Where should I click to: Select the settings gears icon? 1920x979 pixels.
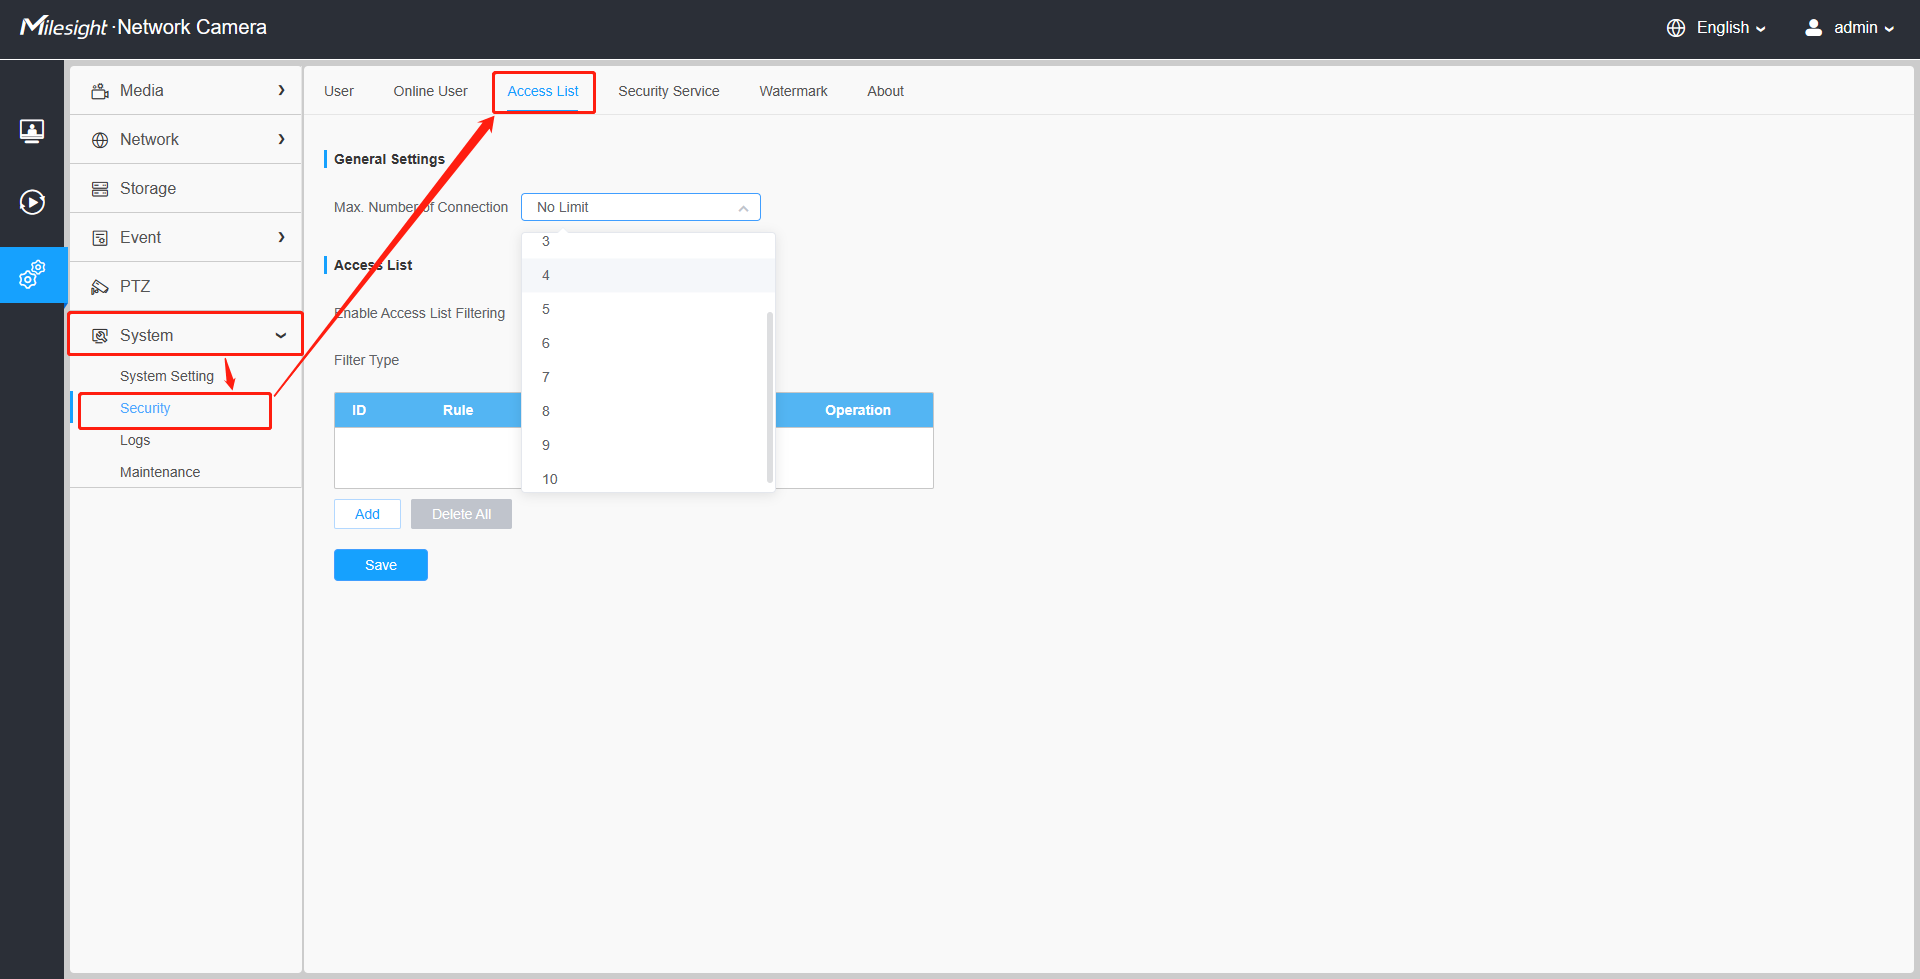coord(32,274)
